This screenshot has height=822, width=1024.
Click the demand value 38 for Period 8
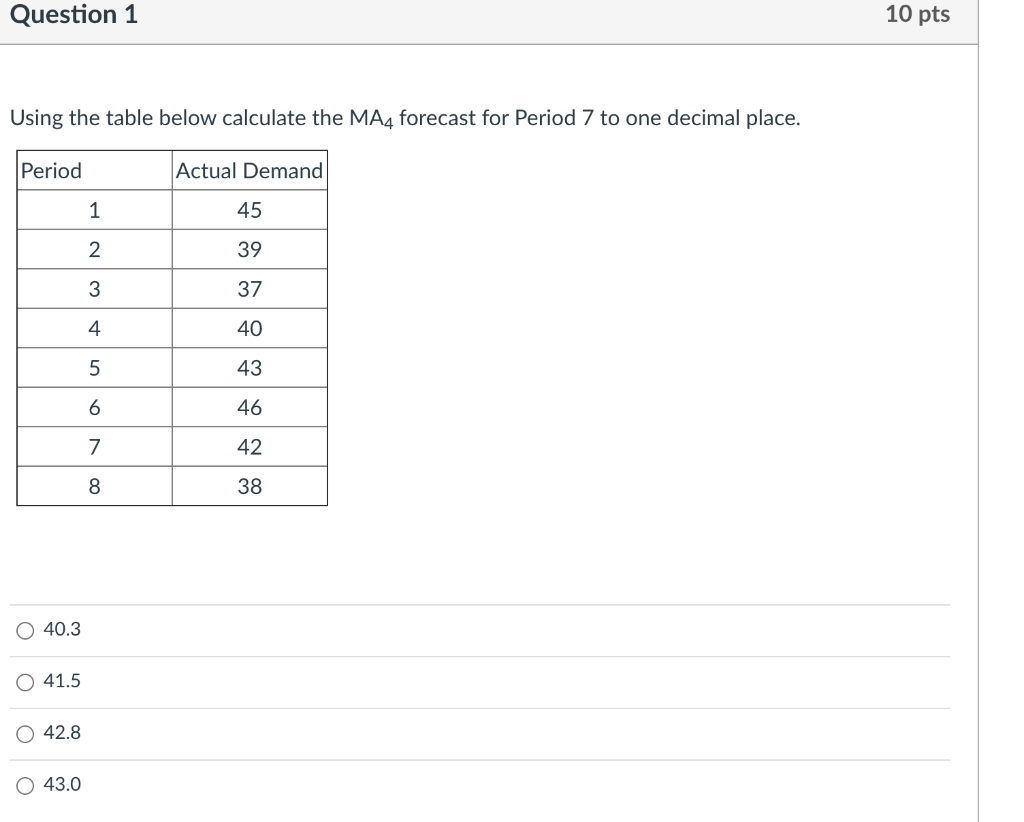point(249,486)
